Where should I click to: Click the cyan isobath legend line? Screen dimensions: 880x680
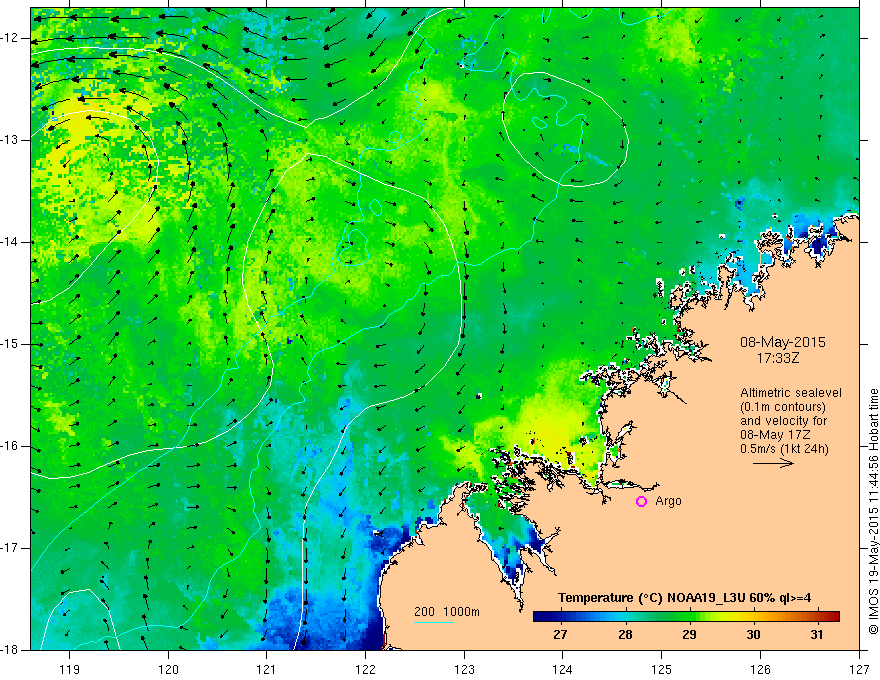pyautogui.click(x=434, y=622)
